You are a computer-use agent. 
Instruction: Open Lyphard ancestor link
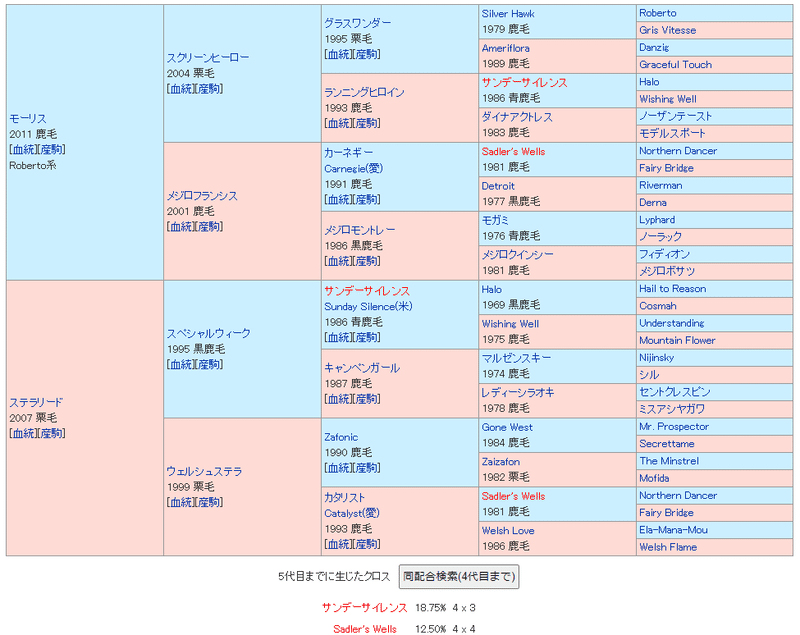coord(657,220)
